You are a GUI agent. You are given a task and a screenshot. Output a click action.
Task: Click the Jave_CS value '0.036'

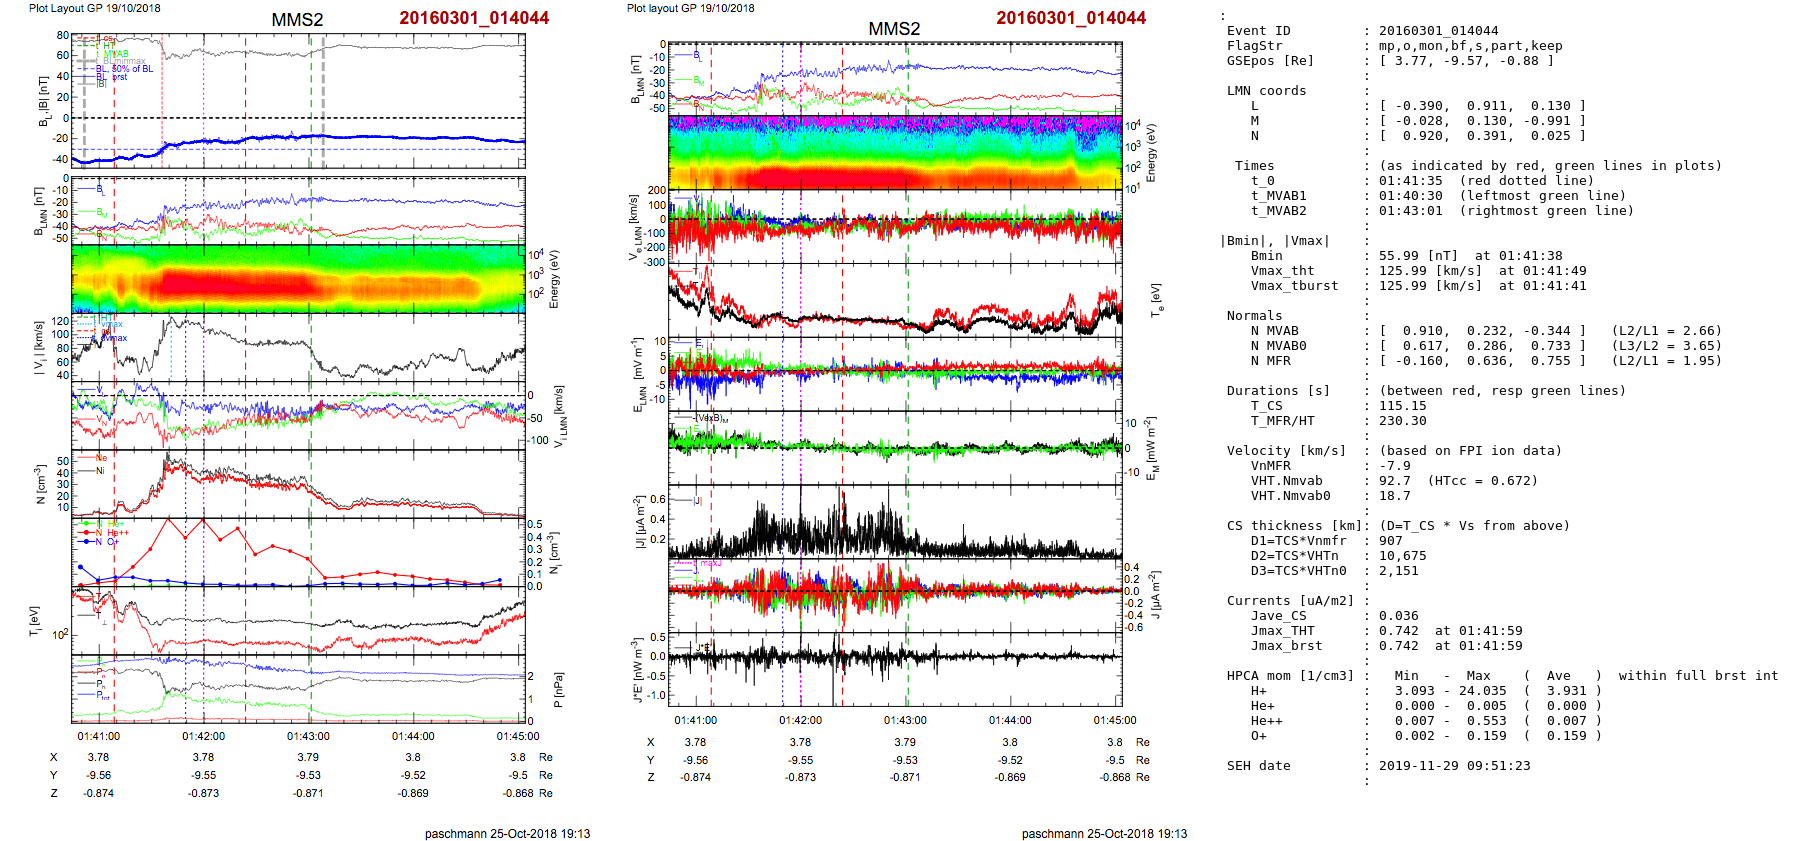pos(1398,616)
